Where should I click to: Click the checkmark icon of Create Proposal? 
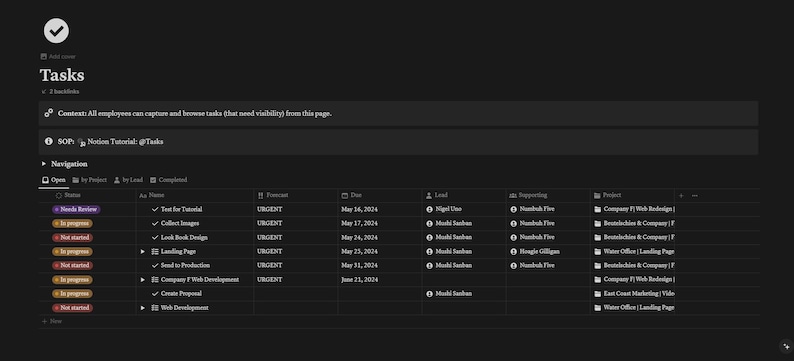point(155,294)
